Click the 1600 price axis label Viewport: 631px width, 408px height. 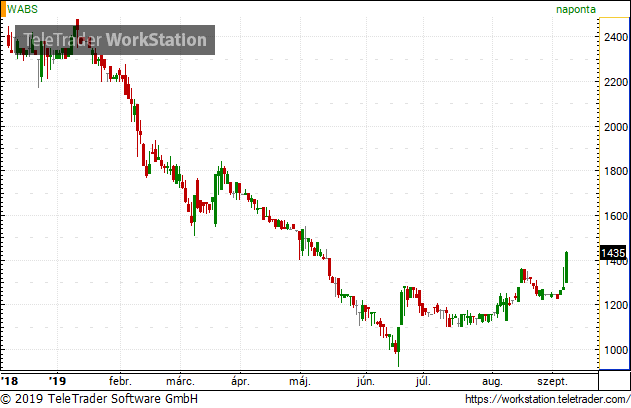coord(615,216)
